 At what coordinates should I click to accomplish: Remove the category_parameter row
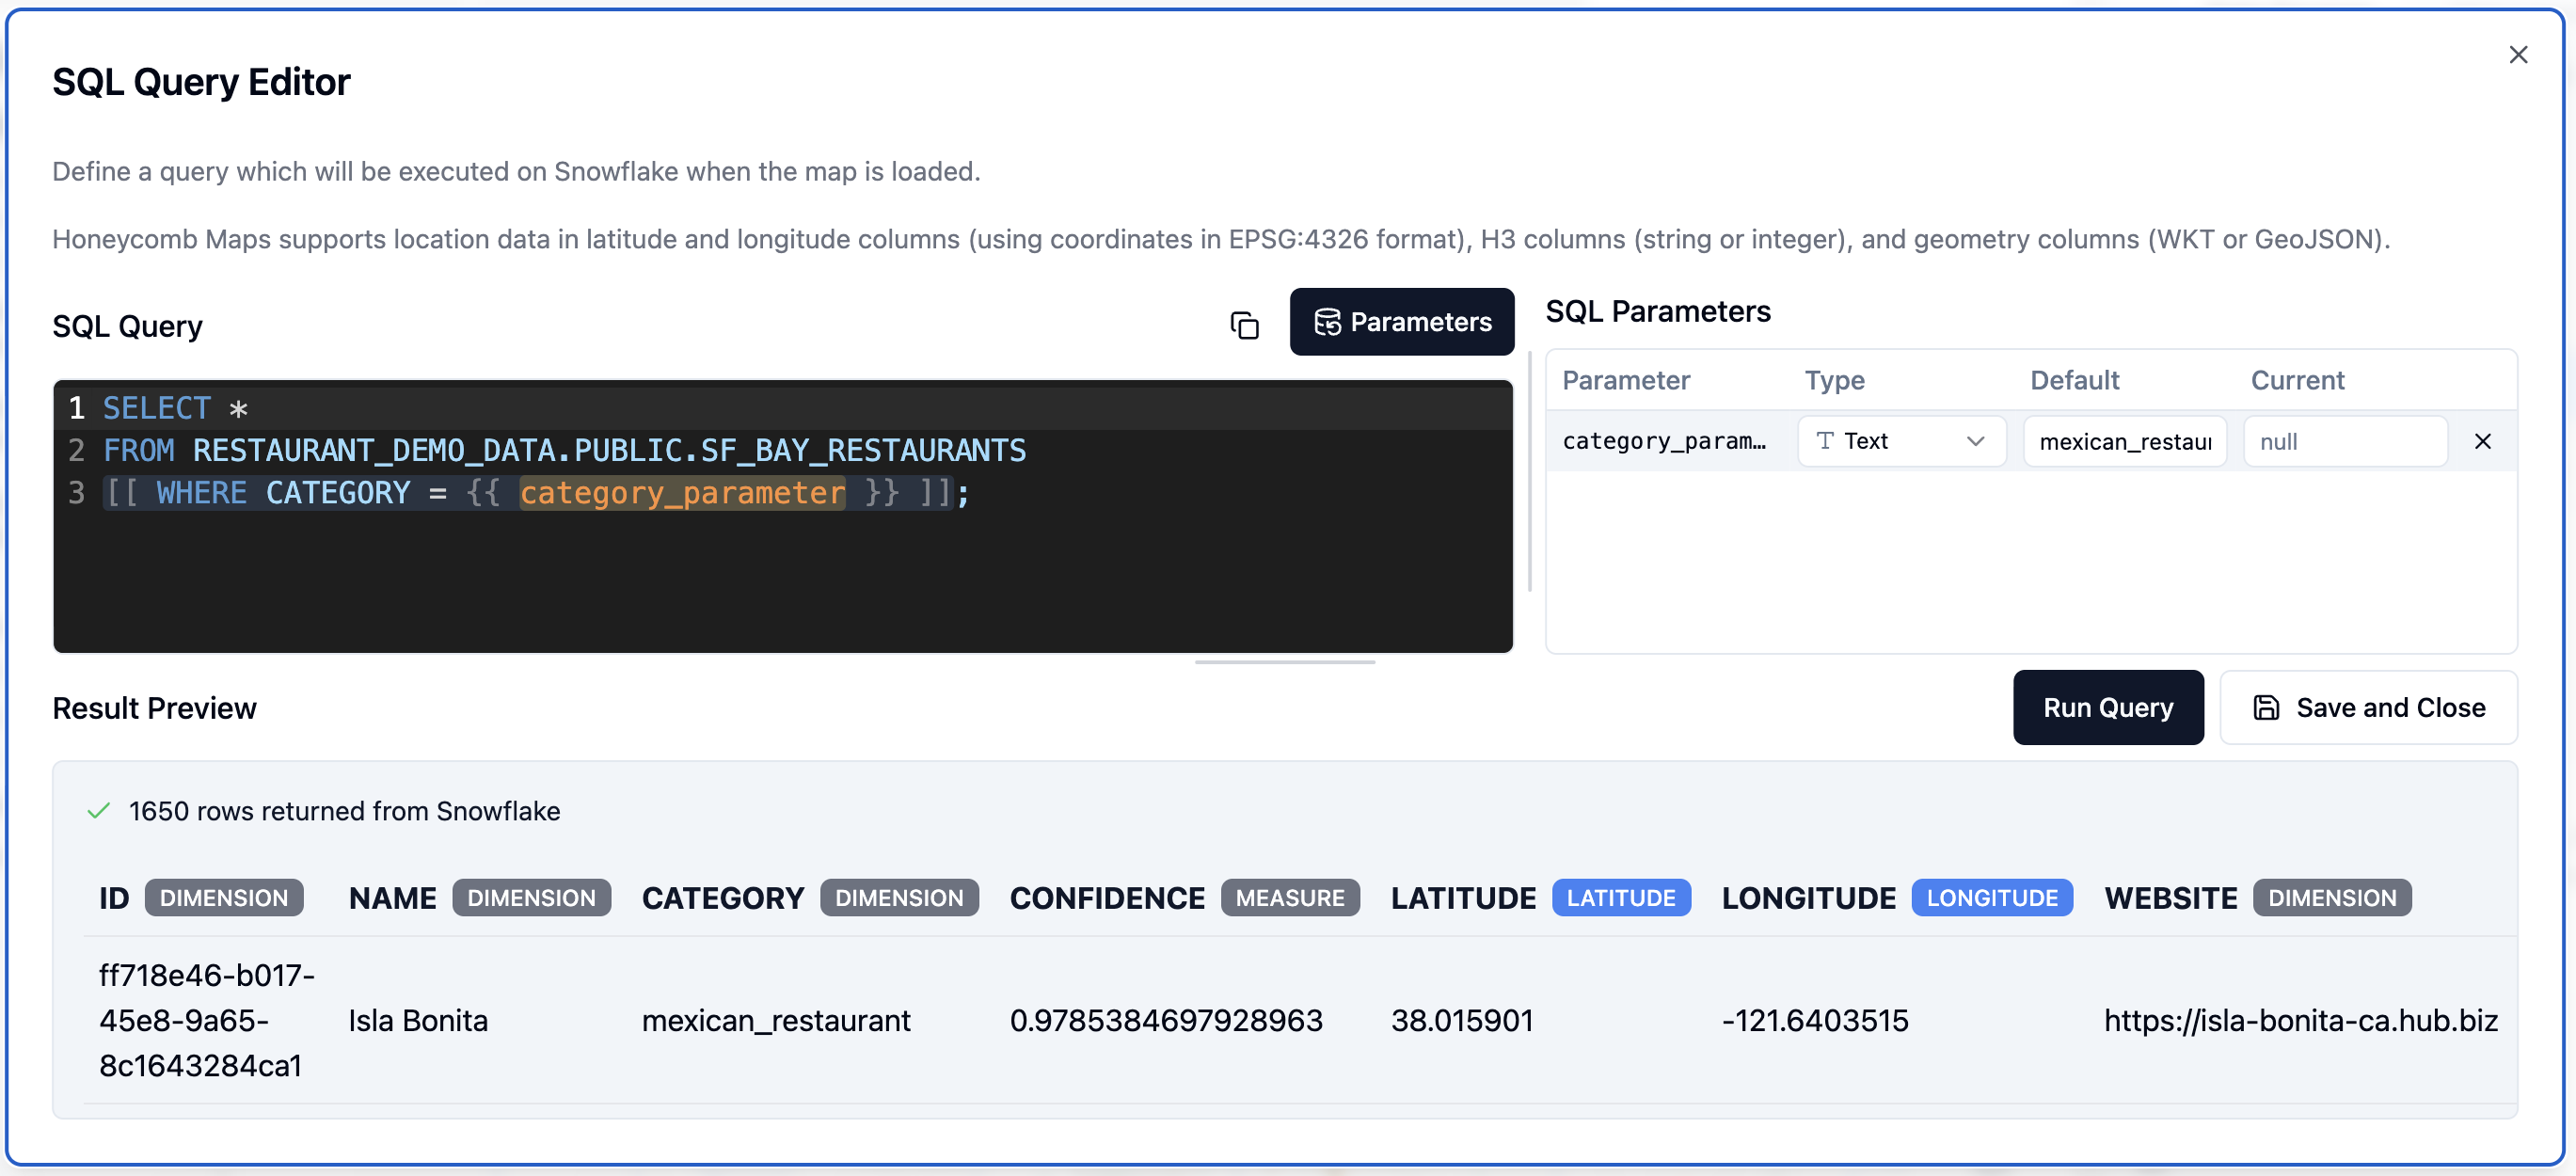click(2482, 441)
